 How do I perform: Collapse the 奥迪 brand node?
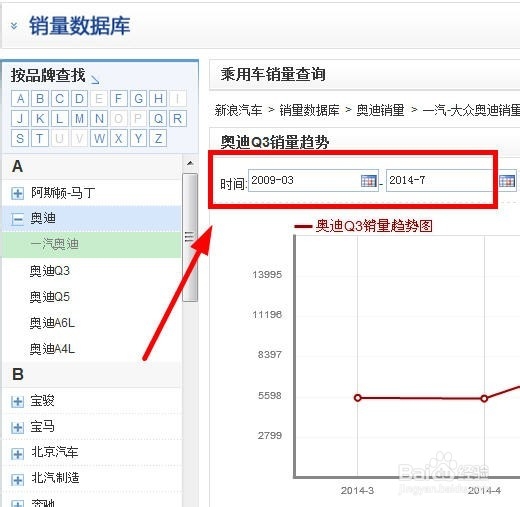[17, 219]
